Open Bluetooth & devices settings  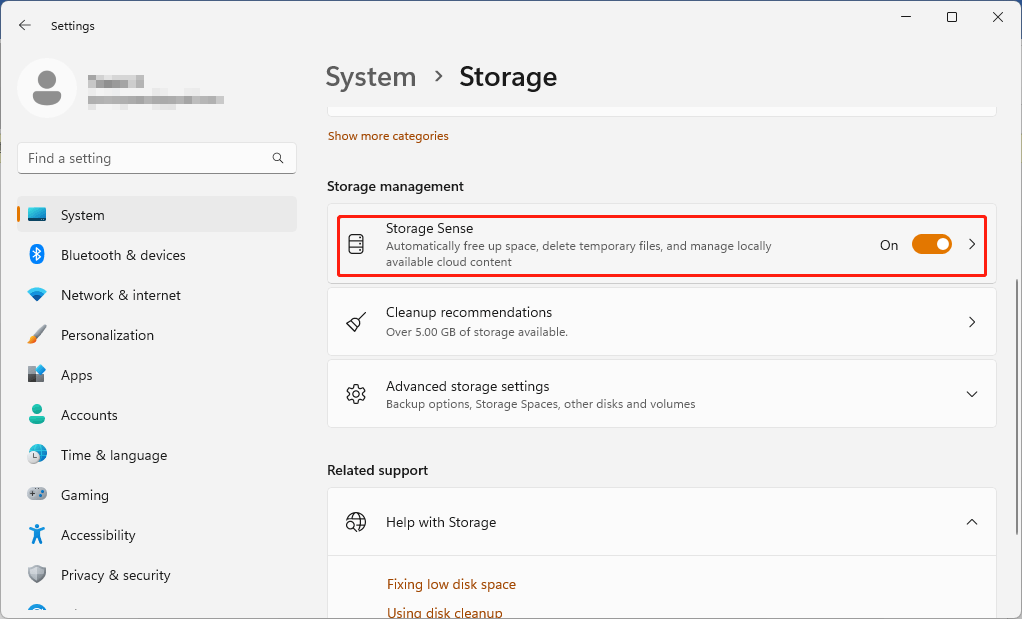point(122,255)
